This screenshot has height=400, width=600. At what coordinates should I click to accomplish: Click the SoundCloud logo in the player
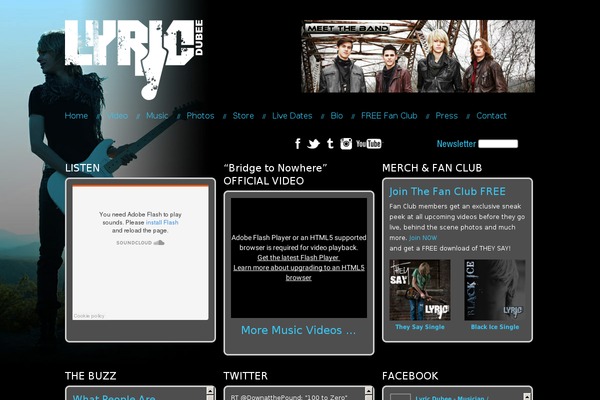point(140,243)
